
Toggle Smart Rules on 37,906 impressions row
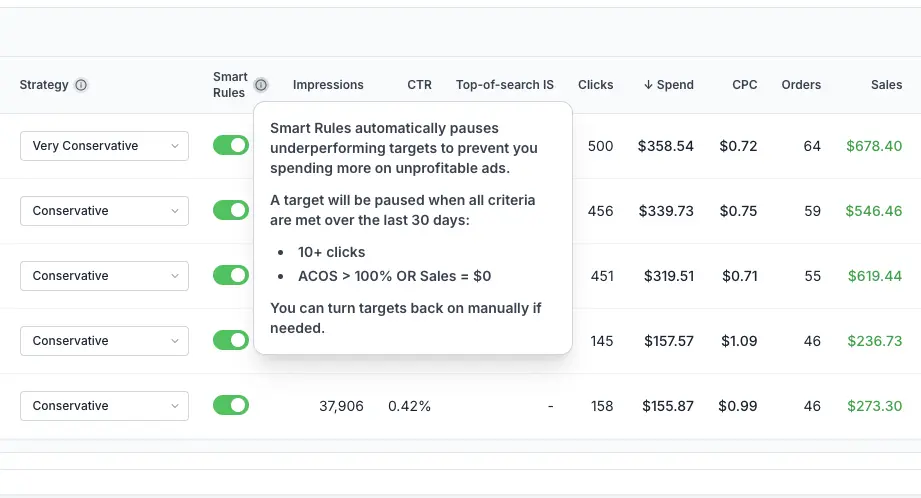click(x=231, y=405)
